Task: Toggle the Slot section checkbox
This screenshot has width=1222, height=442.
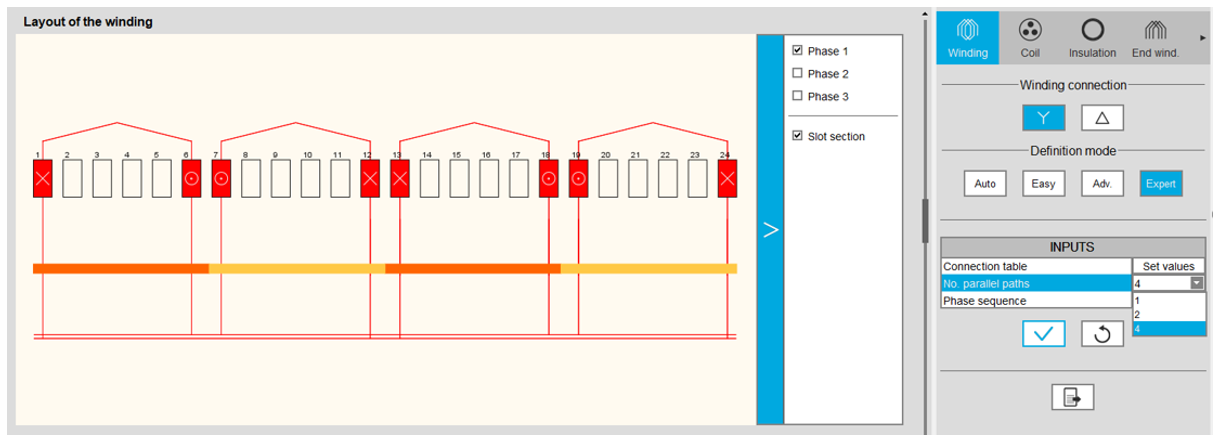Action: tap(797, 136)
